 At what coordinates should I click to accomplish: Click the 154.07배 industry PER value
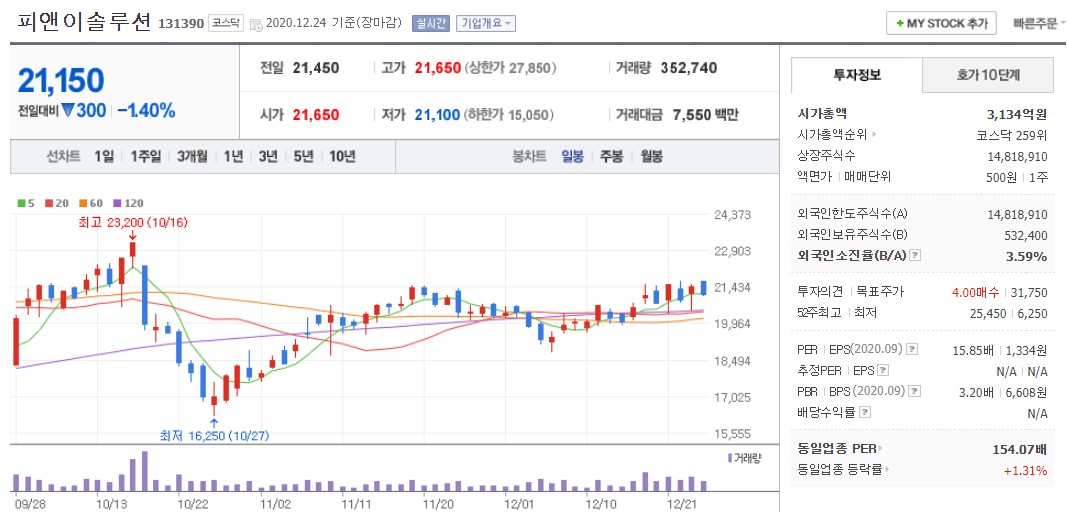click(x=1019, y=449)
